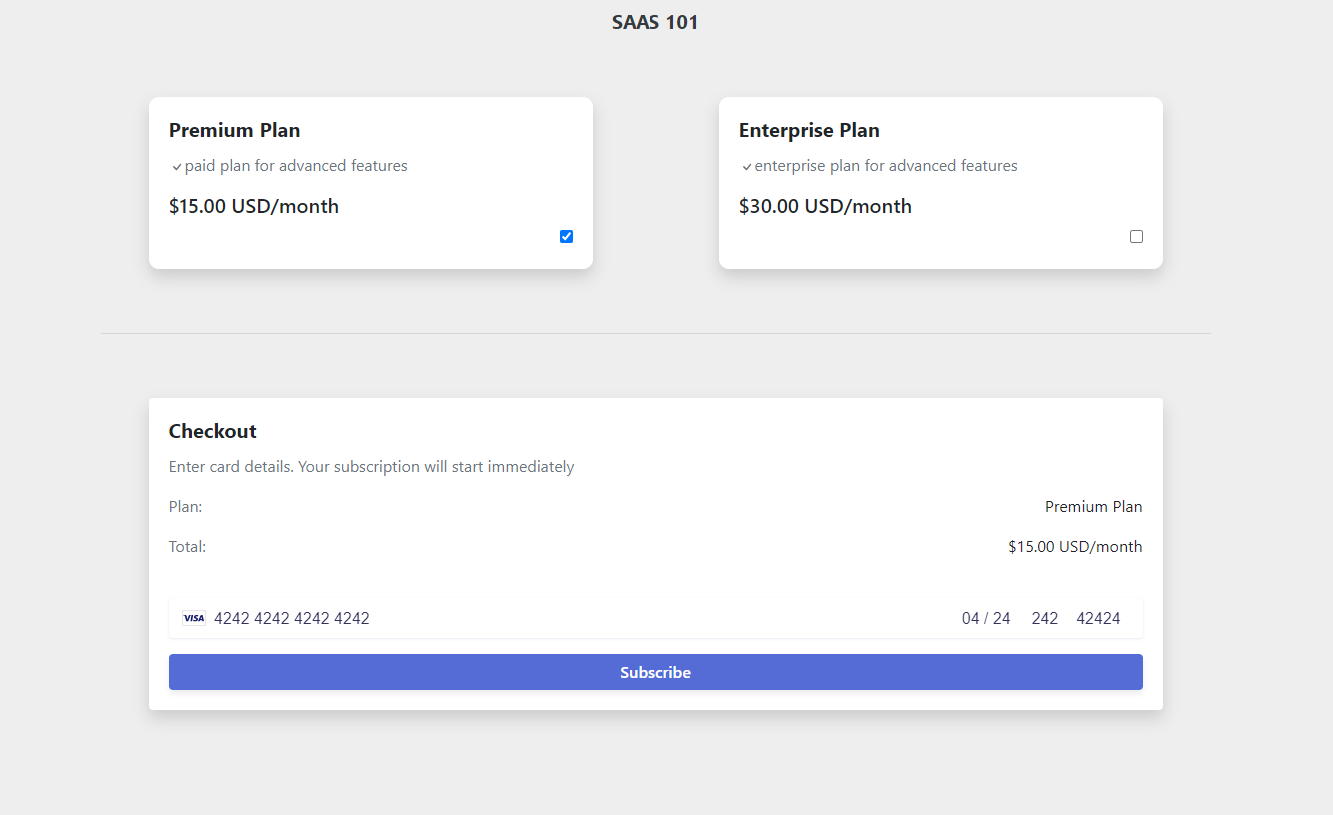Click the checkmark icon beside 'enterprise plan for advanced features'

(746, 167)
